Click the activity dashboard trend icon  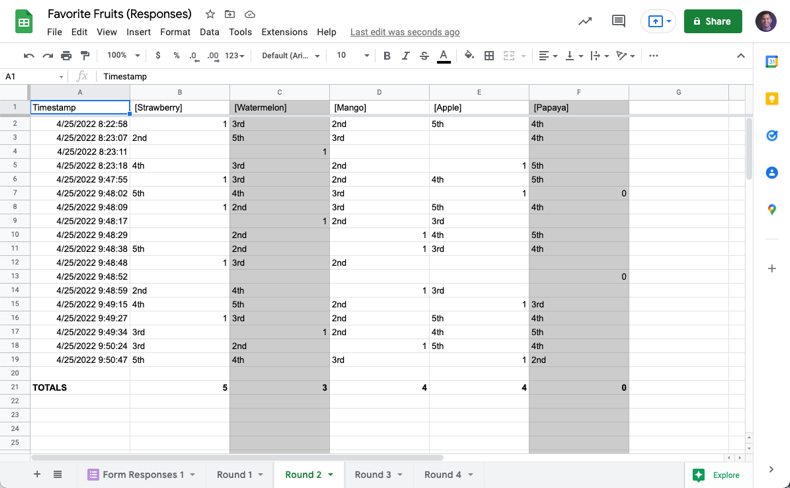click(x=585, y=21)
